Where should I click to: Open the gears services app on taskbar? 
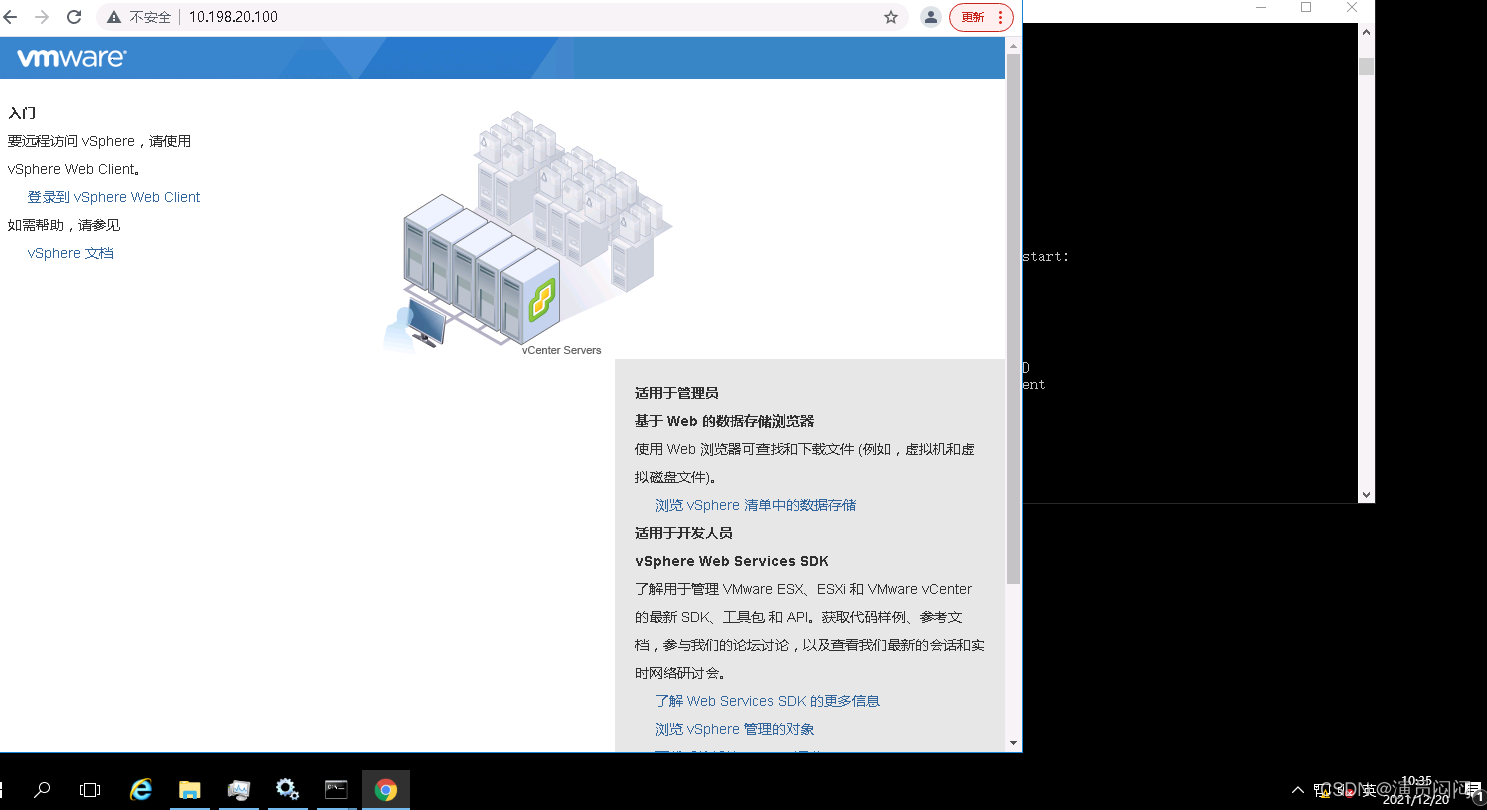[287, 790]
